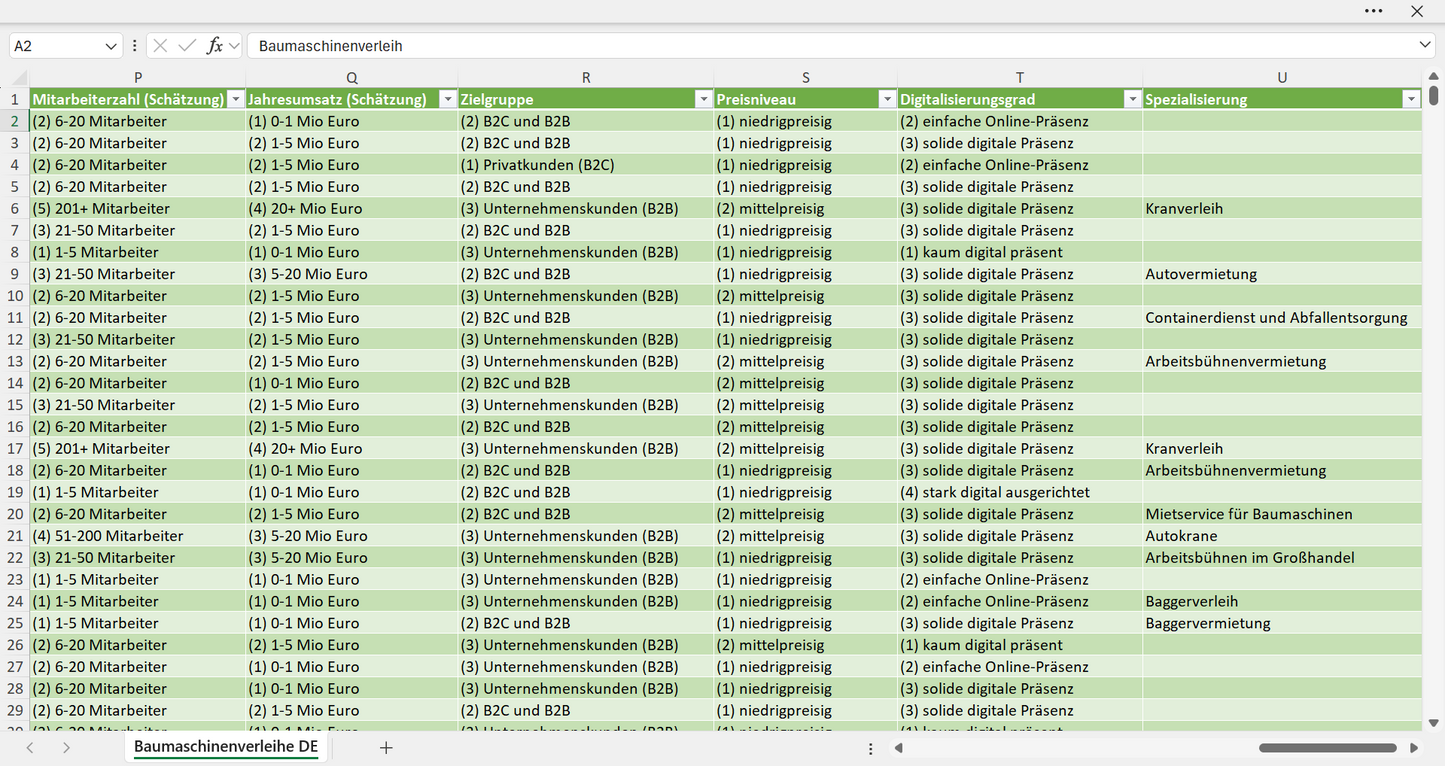Go to next sheet arrow
The width and height of the screenshot is (1445, 766).
[66, 748]
